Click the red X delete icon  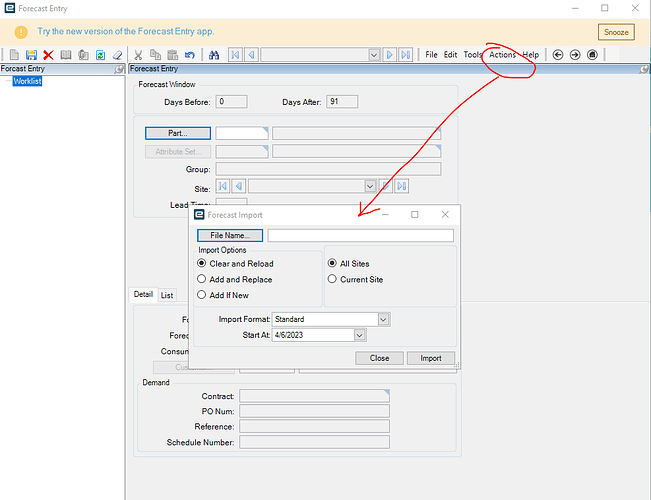[48, 55]
